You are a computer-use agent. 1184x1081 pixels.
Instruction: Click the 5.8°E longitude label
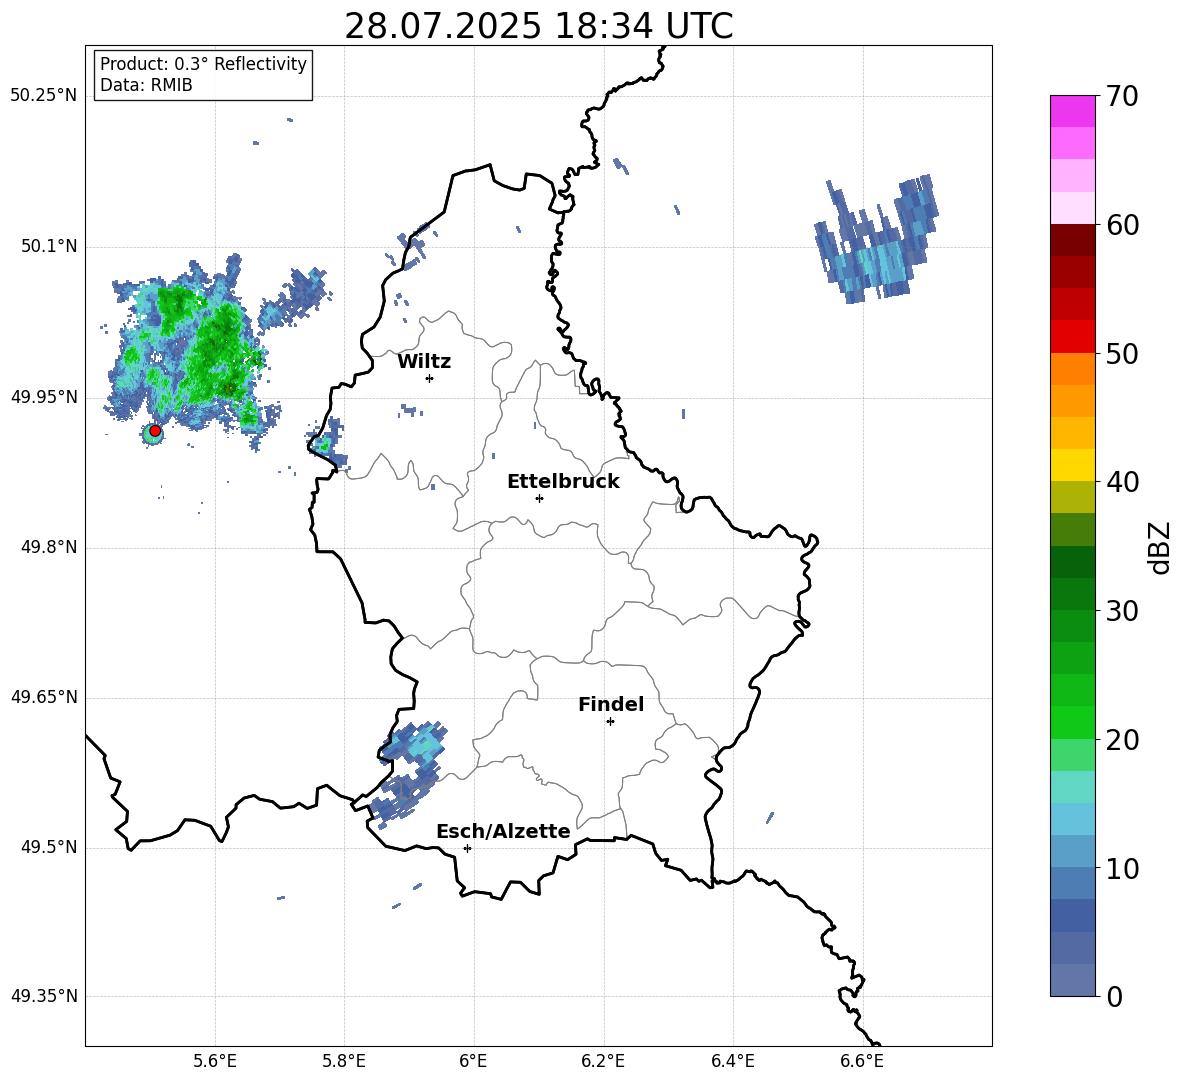(x=344, y=1061)
